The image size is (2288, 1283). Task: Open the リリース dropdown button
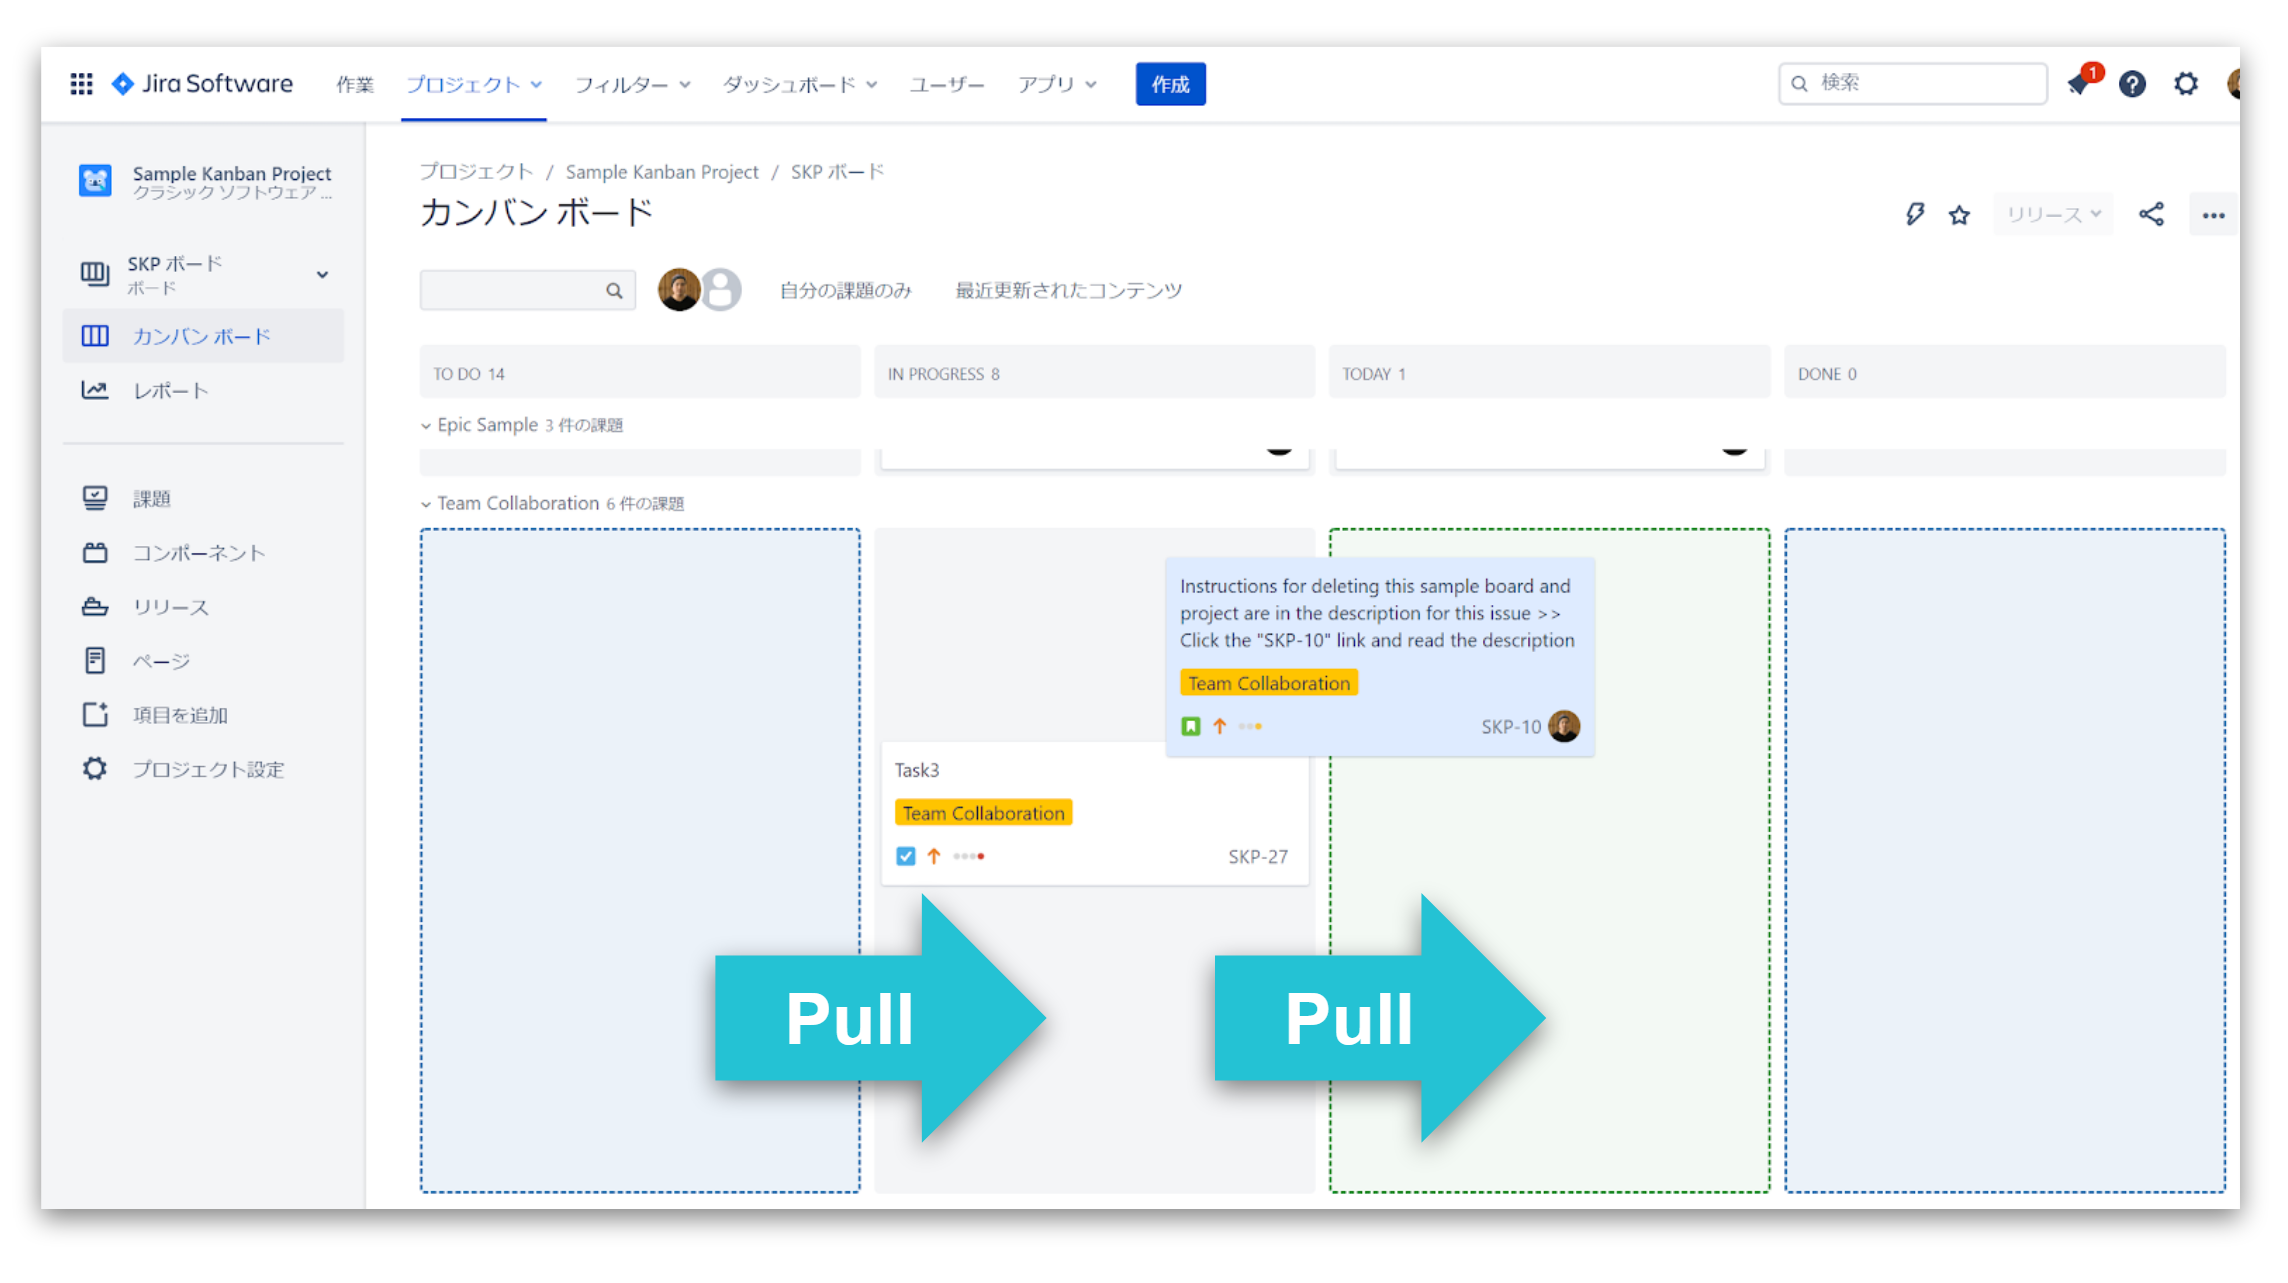2053,215
